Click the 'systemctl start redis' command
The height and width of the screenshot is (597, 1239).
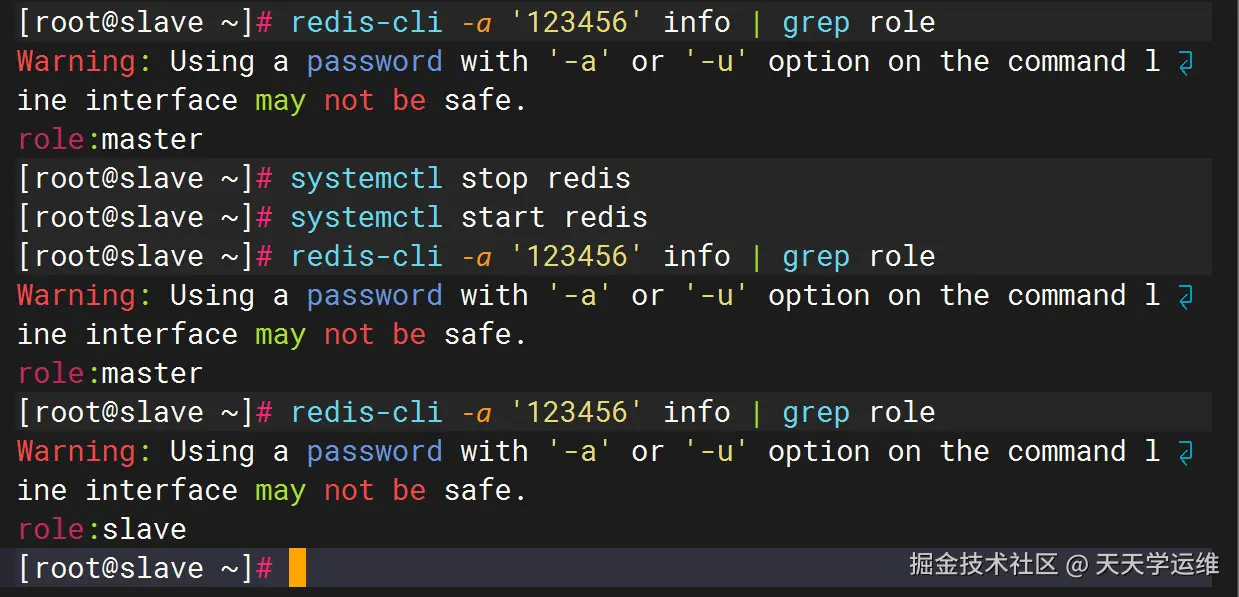point(468,218)
